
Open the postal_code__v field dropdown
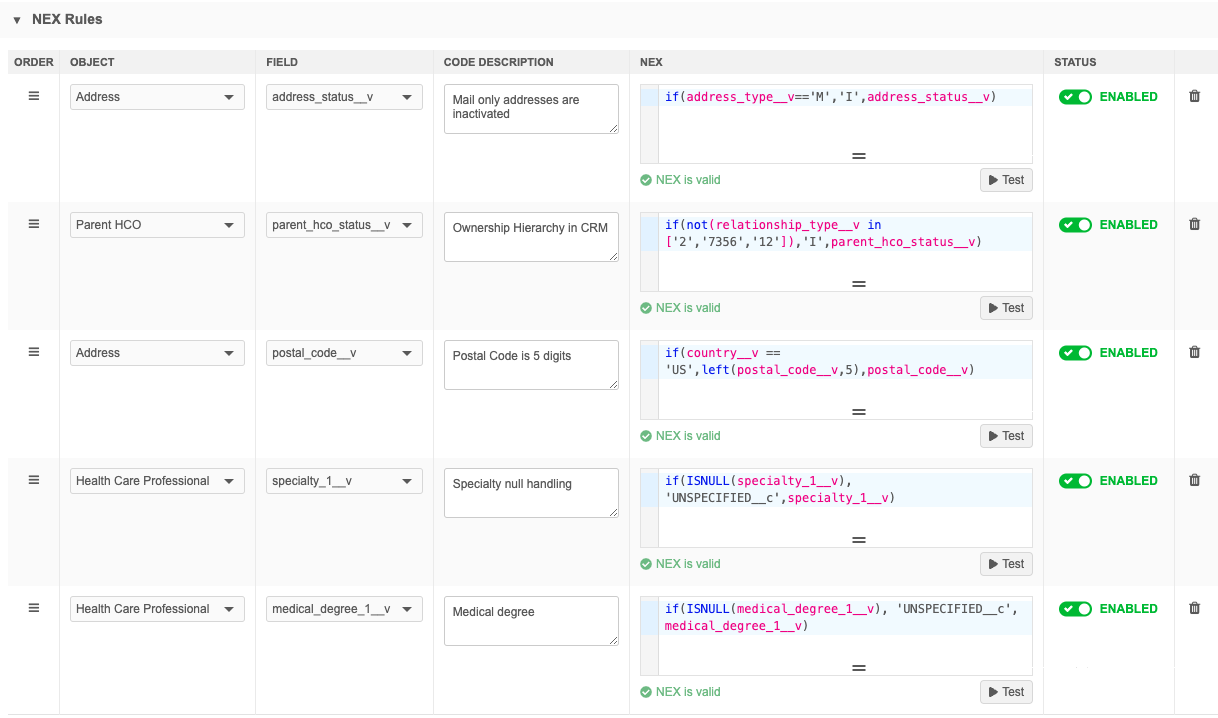344,353
